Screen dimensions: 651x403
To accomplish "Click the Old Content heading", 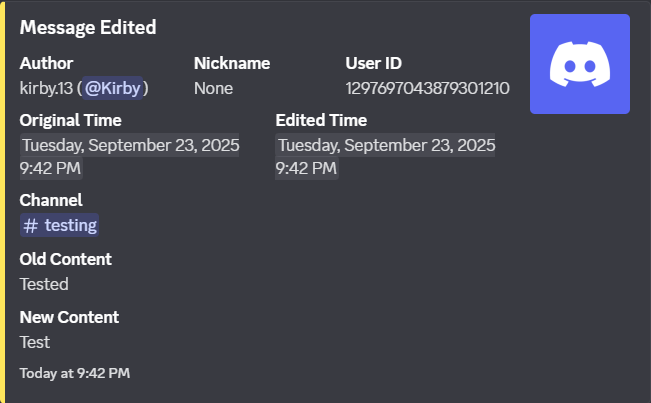I will coord(65,259).
